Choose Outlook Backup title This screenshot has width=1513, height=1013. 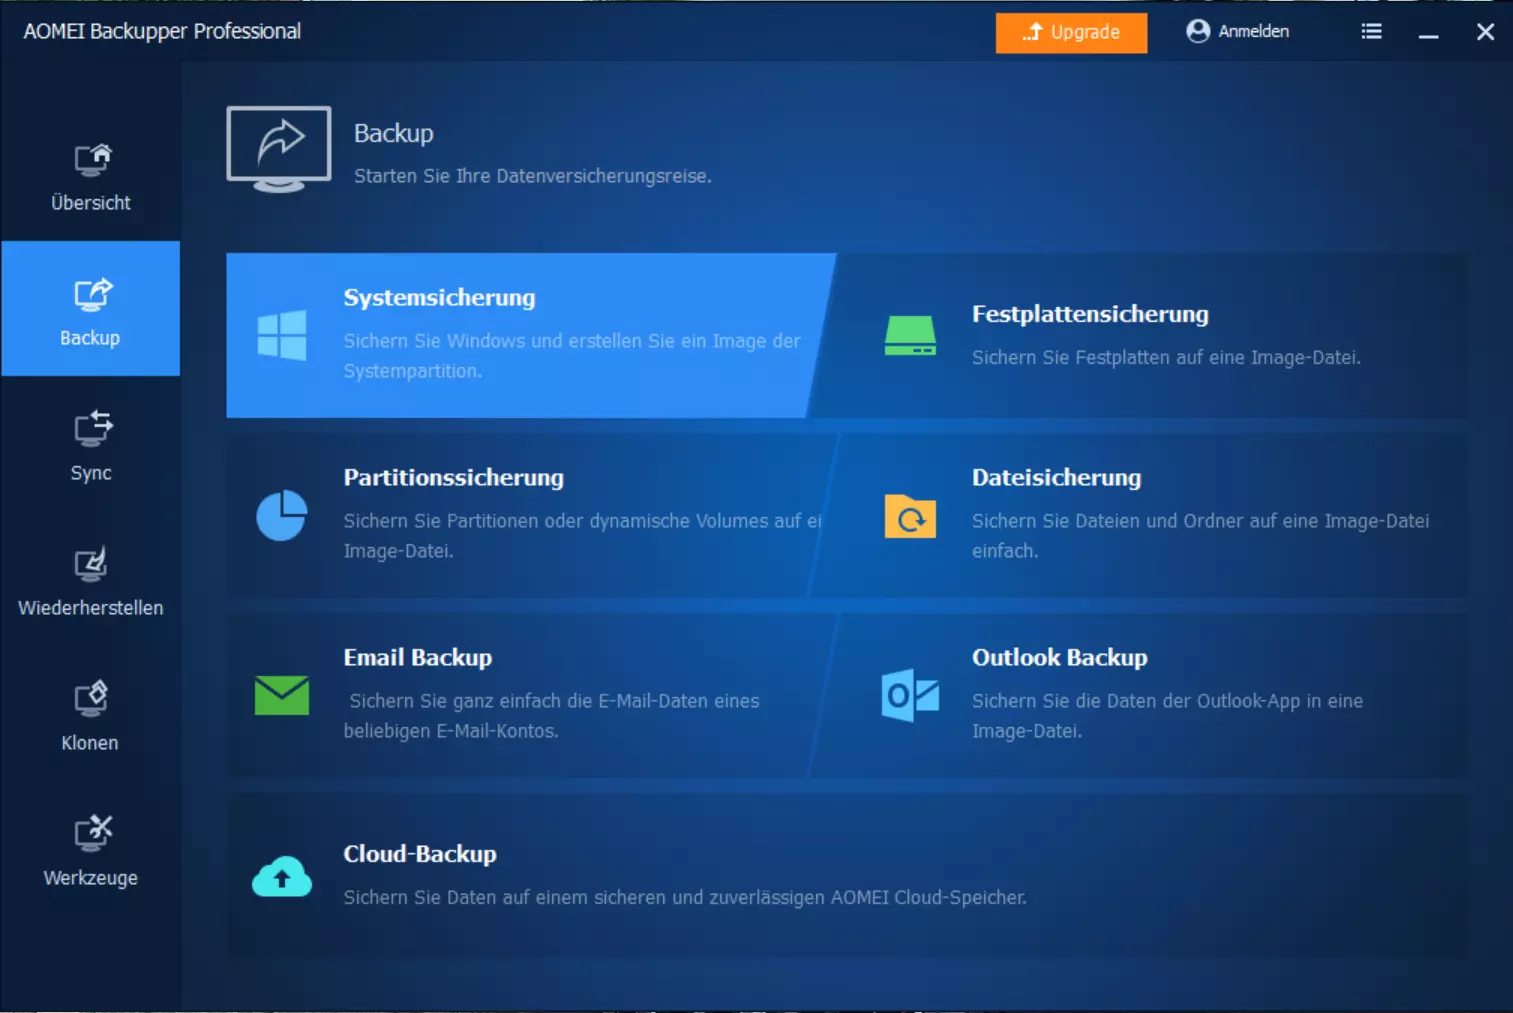[x=1059, y=658]
